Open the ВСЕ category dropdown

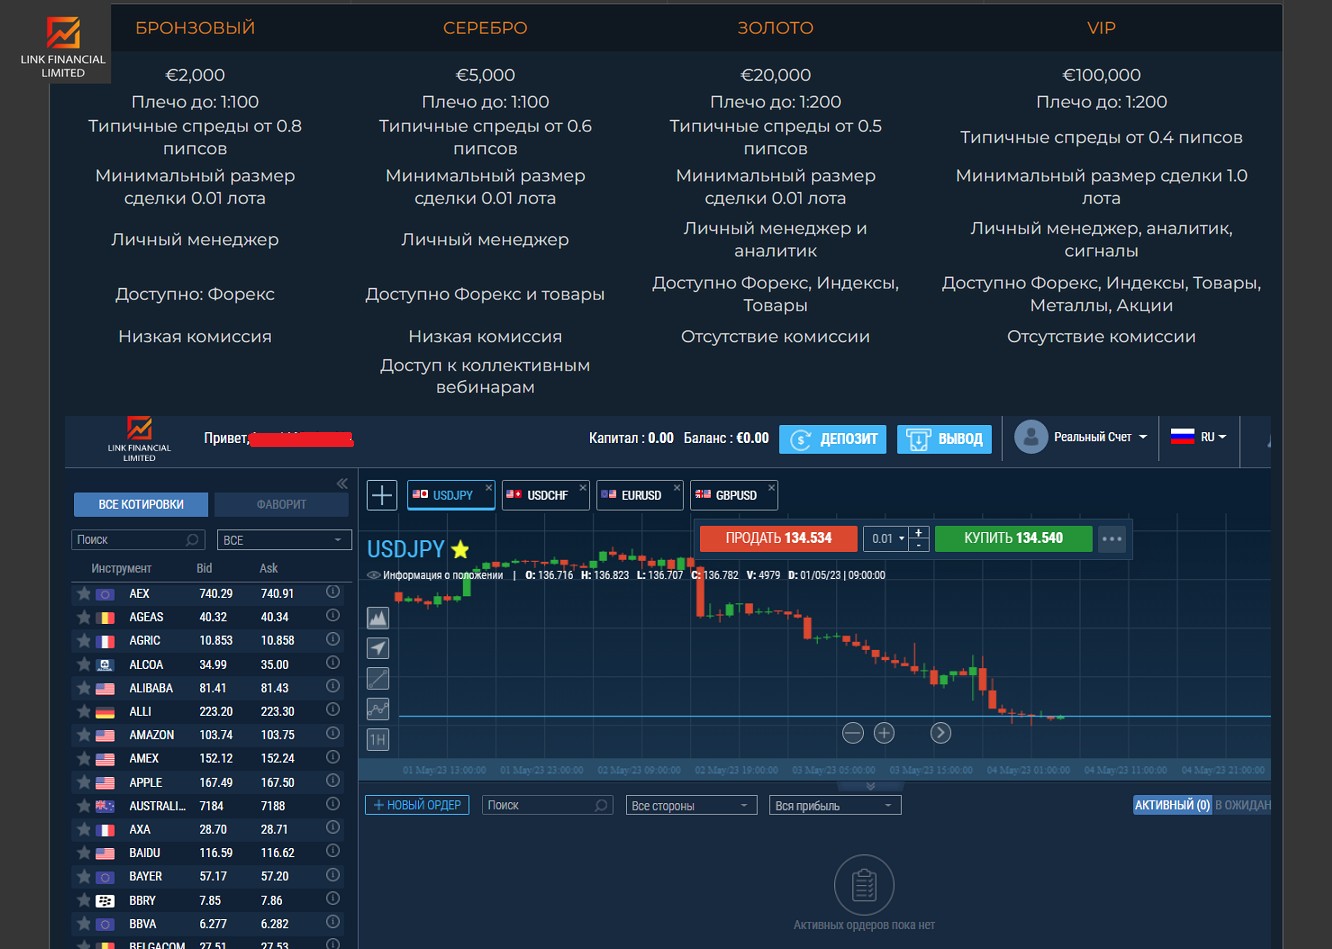(x=284, y=540)
